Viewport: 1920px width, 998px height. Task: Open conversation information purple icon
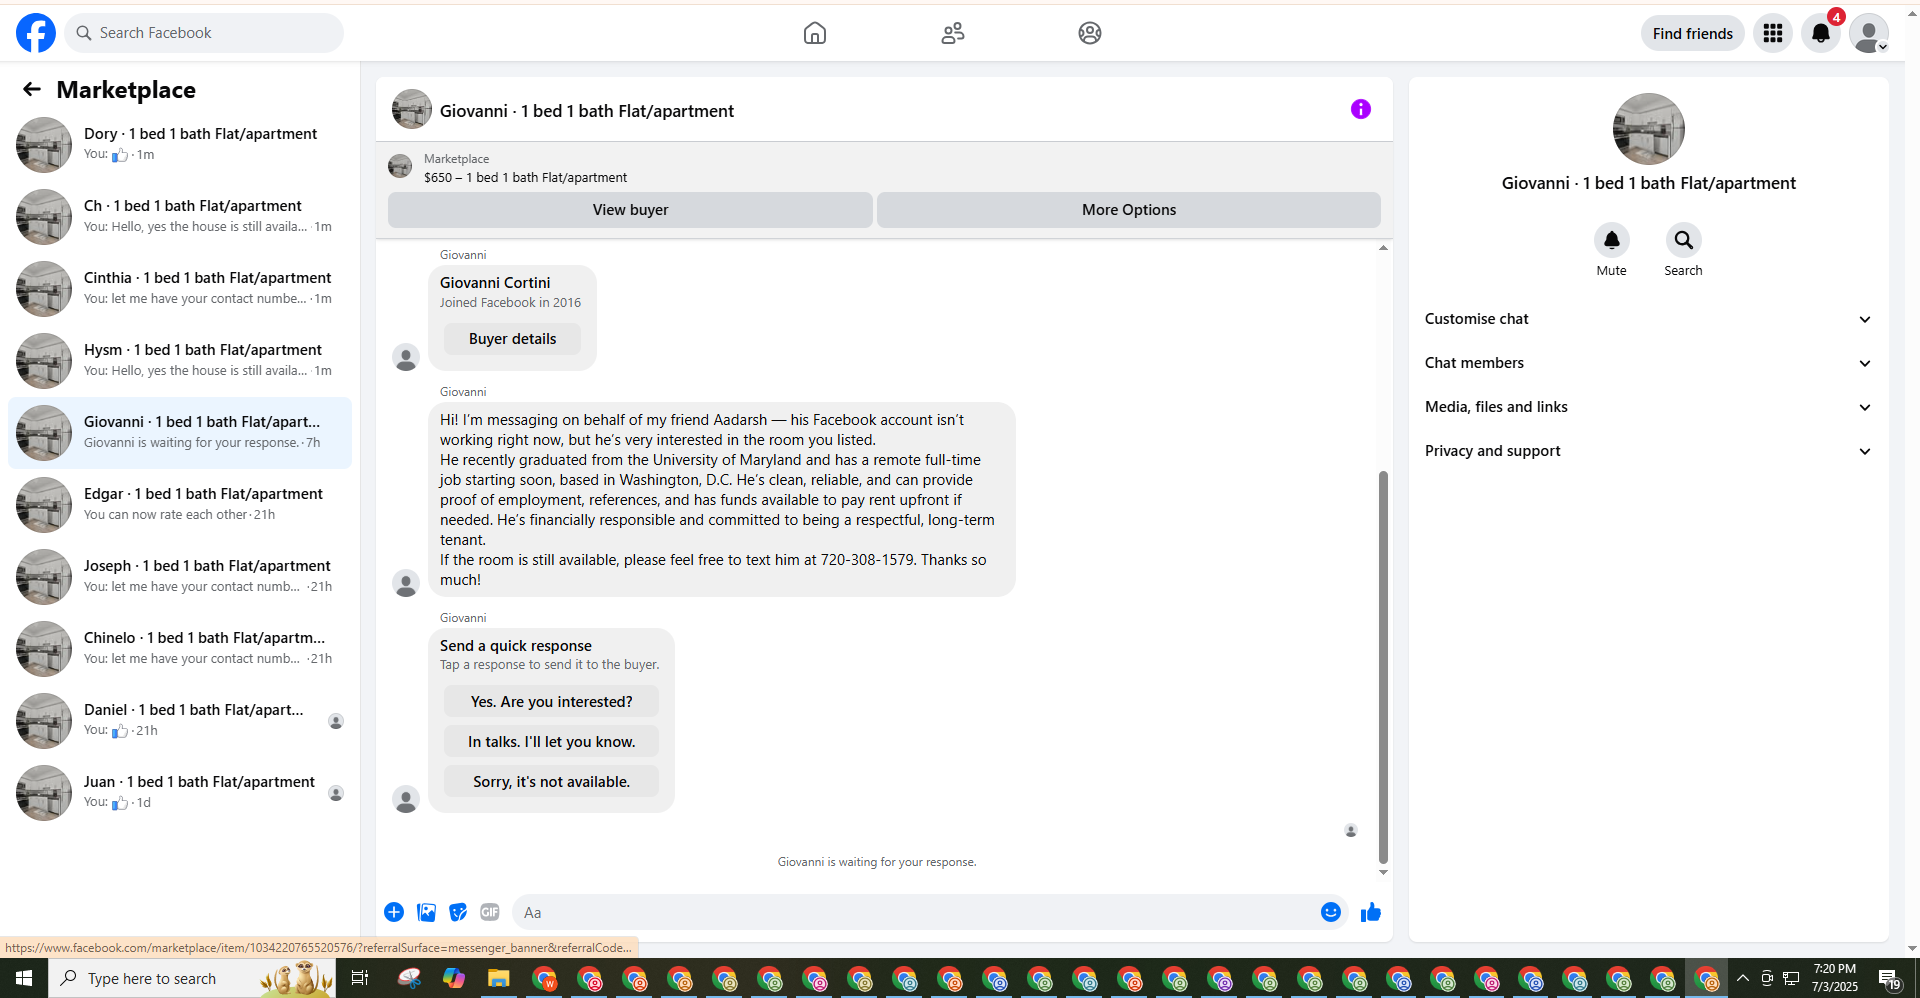pyautogui.click(x=1361, y=109)
